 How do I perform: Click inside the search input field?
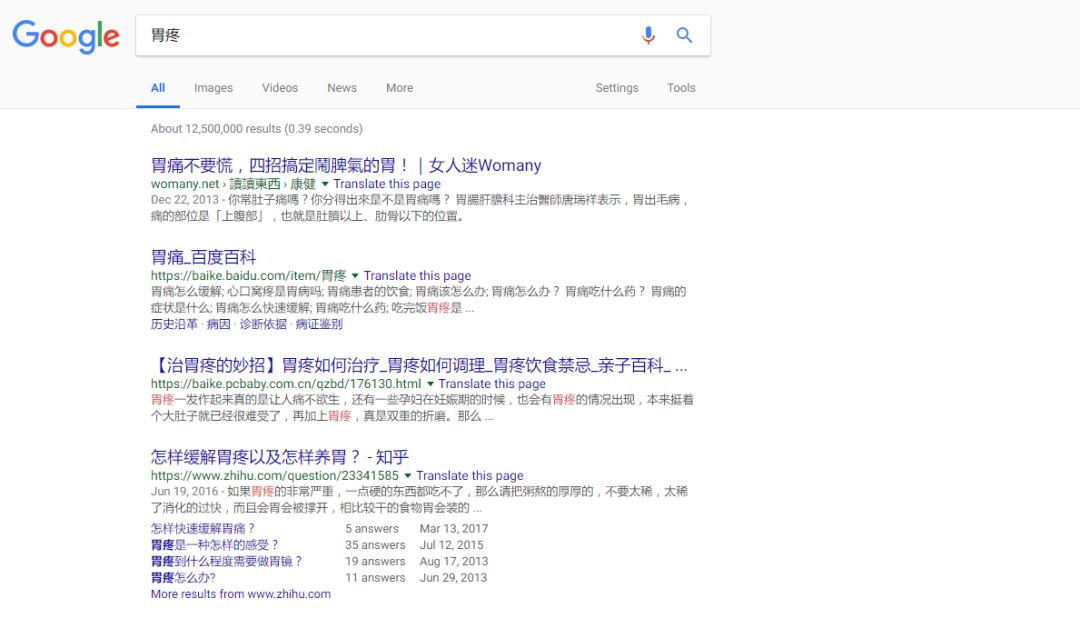tap(400, 35)
